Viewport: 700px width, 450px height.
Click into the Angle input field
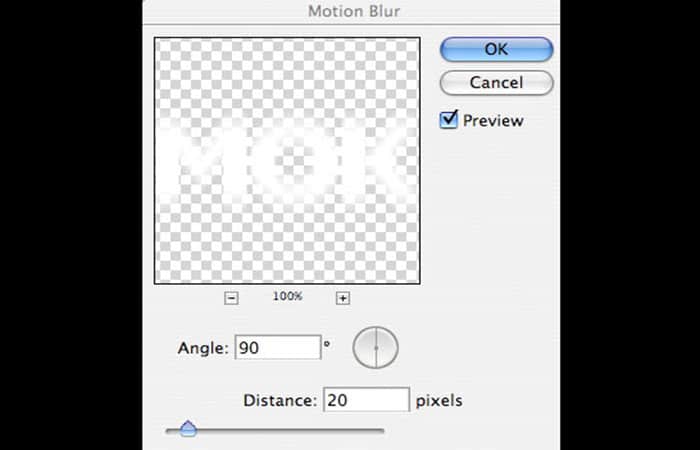tap(278, 347)
